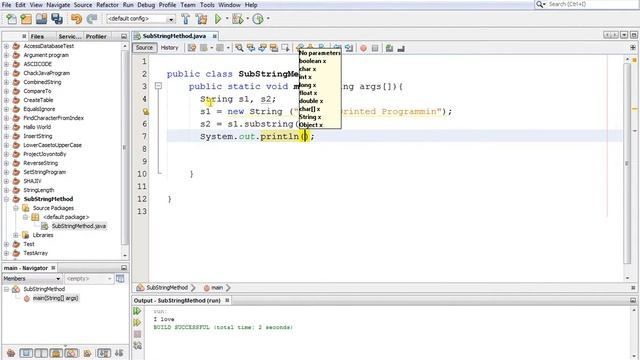This screenshot has width=640, height=360.
Task: Click the Stop Macro Recording icon
Action: click(375, 48)
